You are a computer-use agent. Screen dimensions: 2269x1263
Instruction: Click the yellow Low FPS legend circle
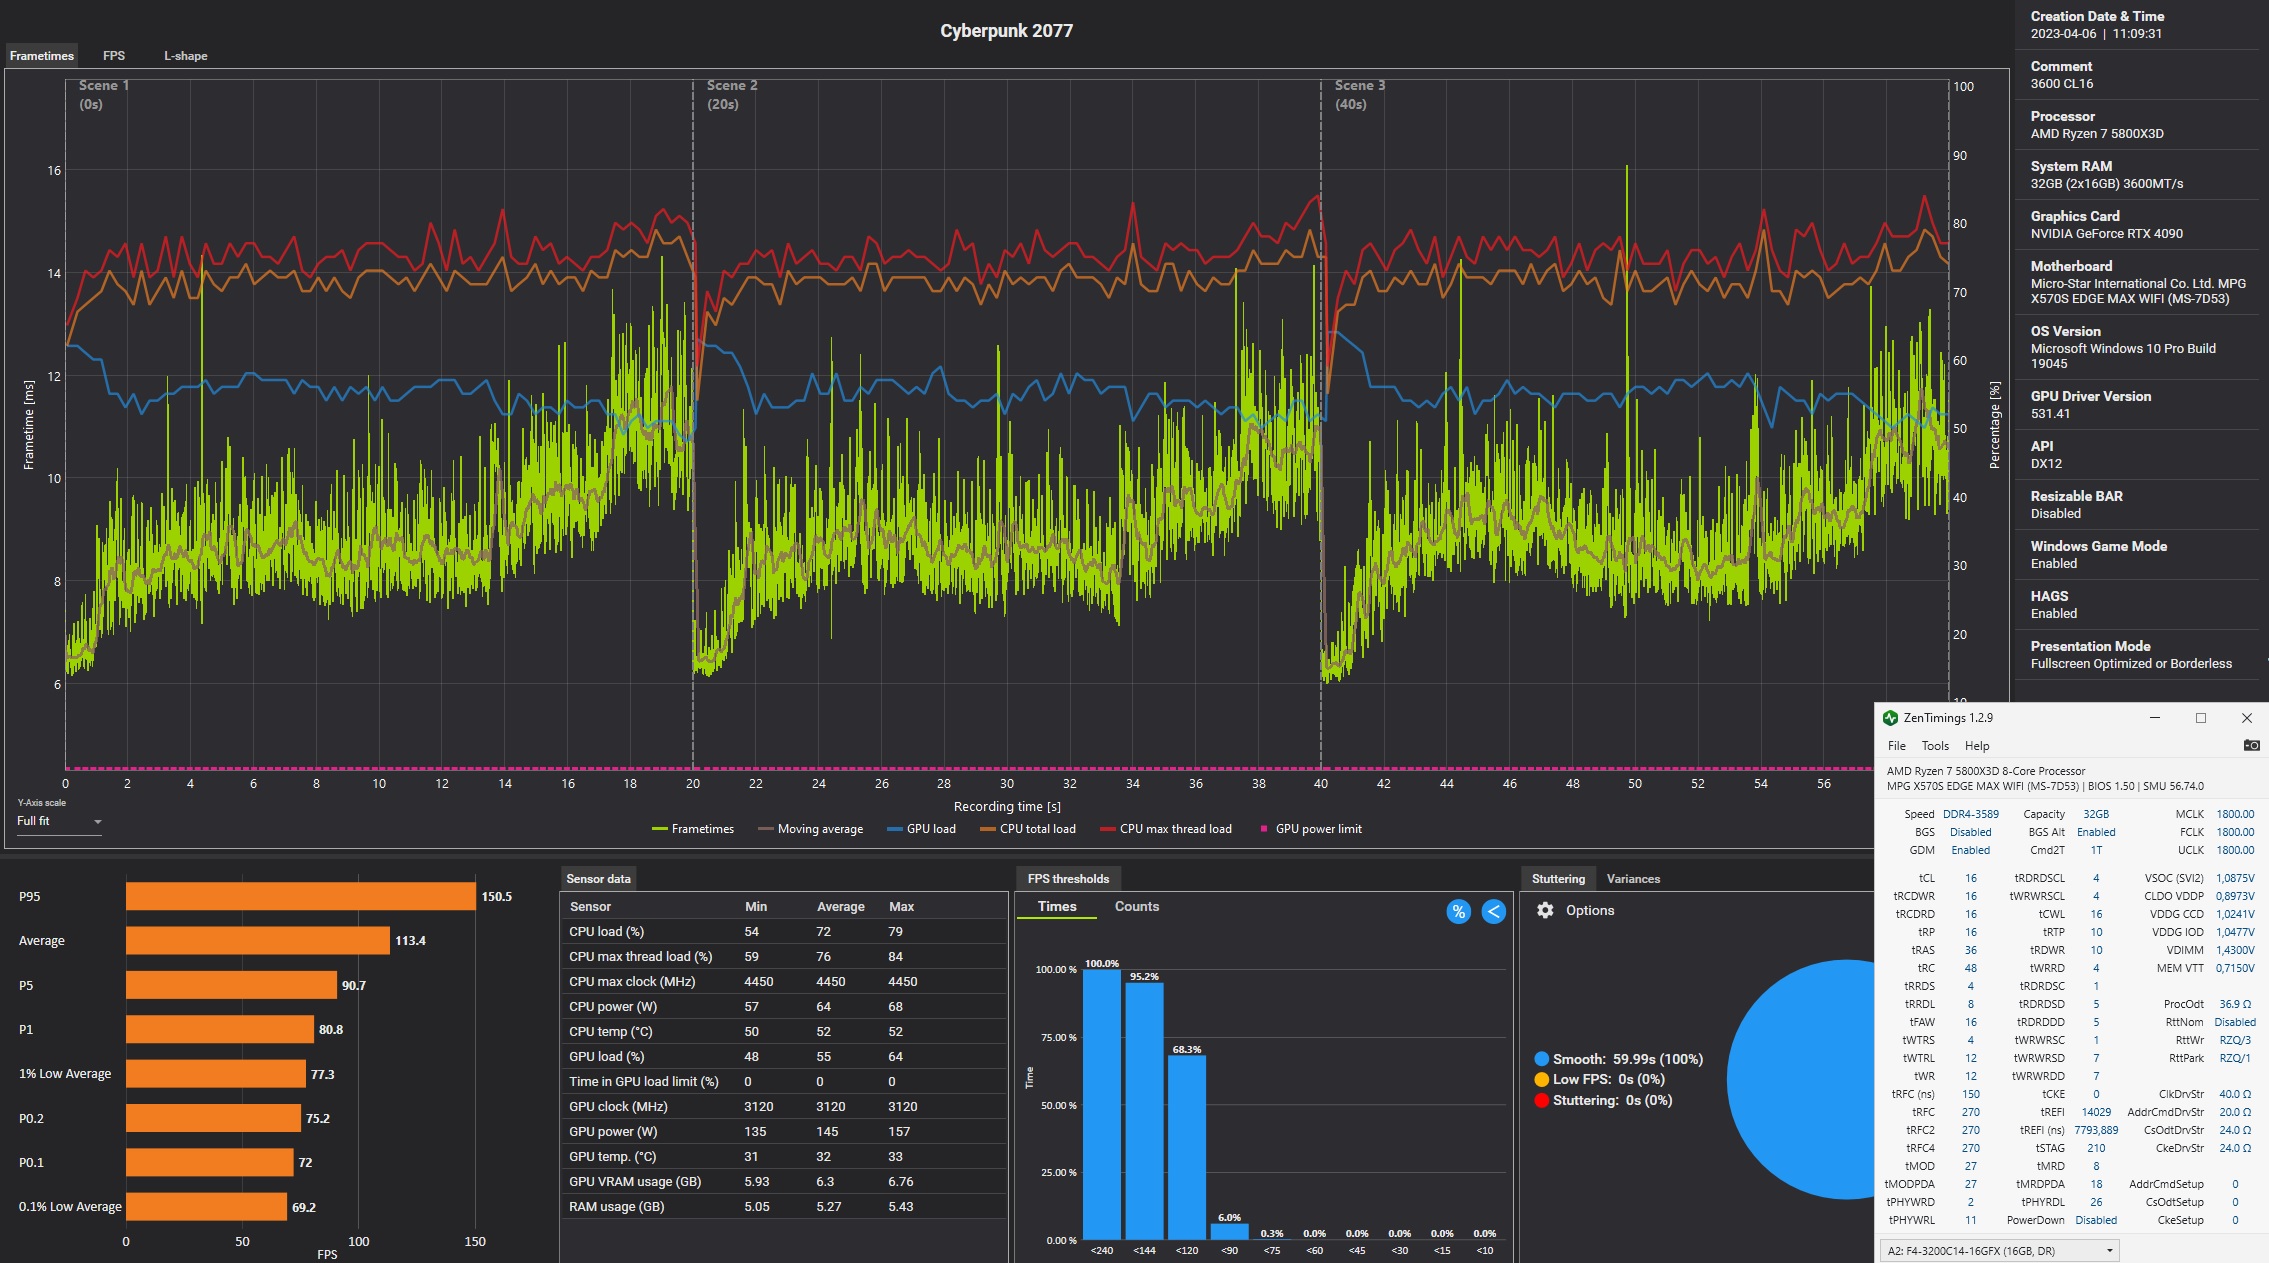(x=1541, y=1079)
